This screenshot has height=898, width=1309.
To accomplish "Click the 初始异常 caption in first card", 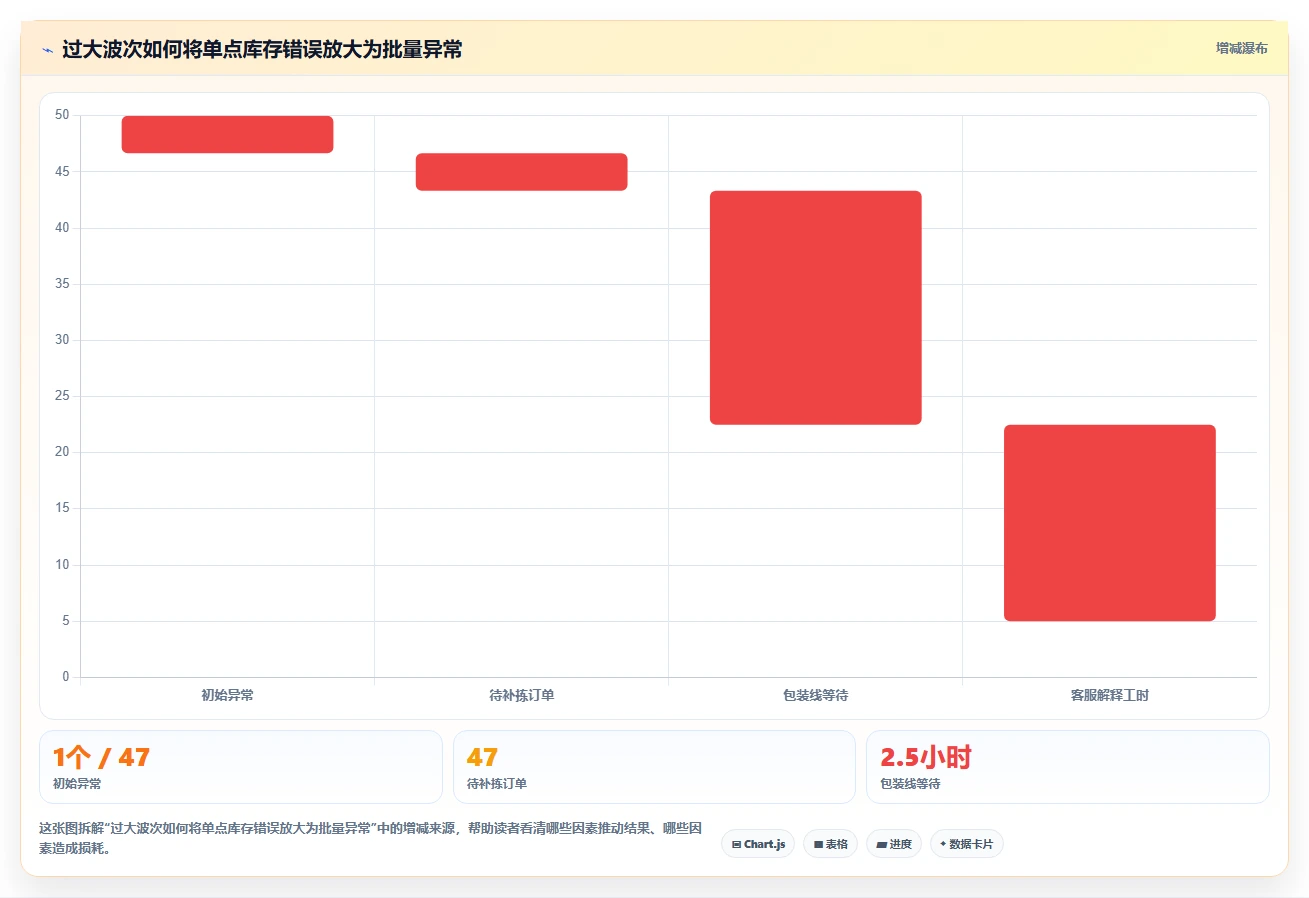I will click(77, 784).
